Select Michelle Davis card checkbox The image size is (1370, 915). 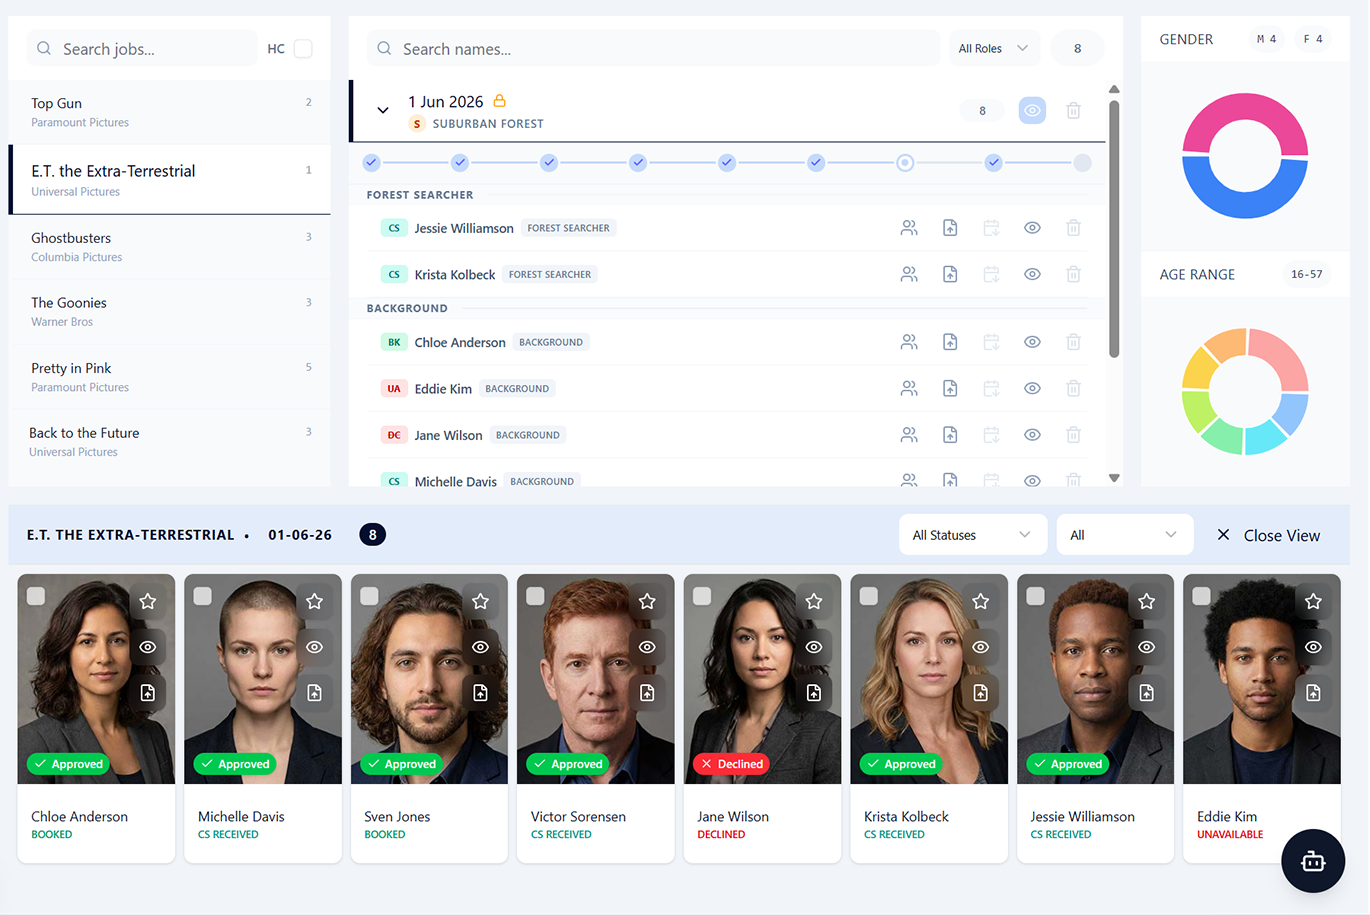click(x=203, y=596)
